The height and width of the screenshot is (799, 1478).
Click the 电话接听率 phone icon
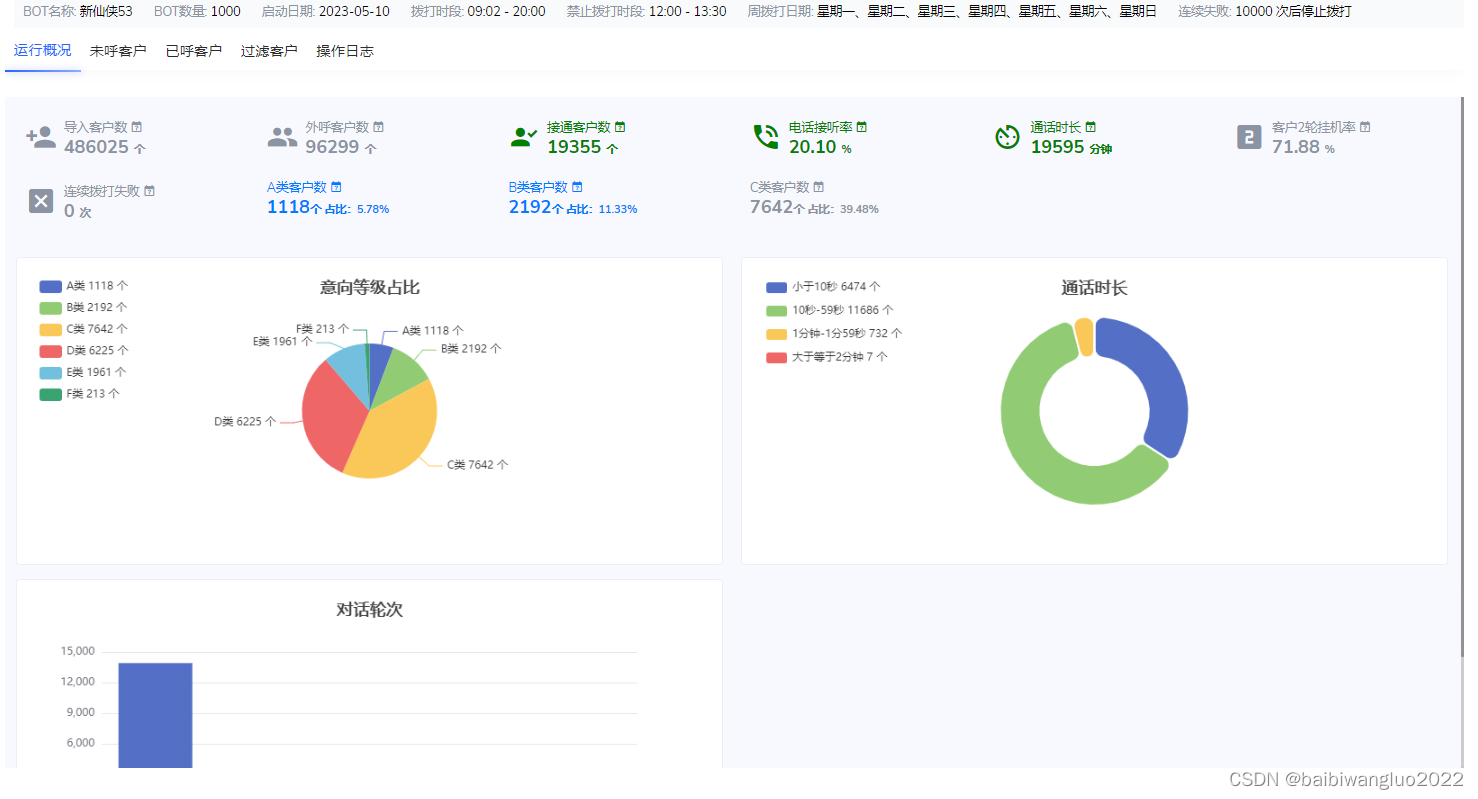click(766, 137)
